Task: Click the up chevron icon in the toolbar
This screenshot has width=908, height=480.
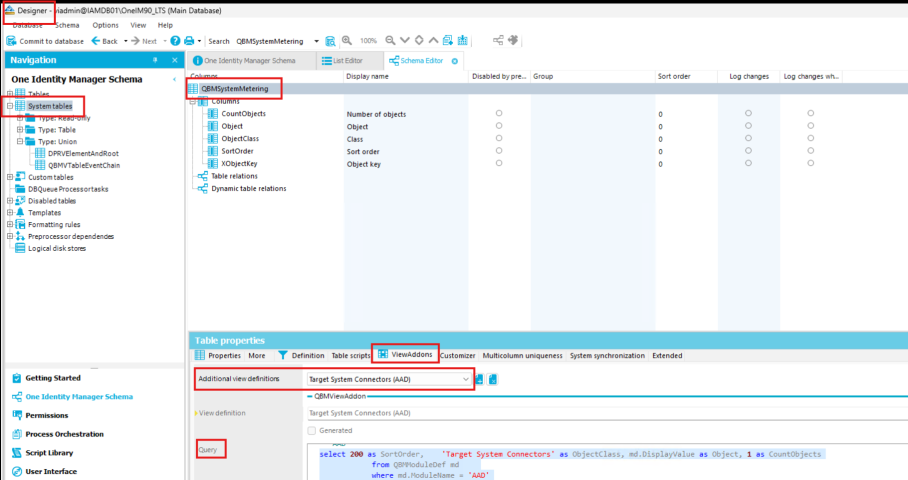Action: pos(433,41)
